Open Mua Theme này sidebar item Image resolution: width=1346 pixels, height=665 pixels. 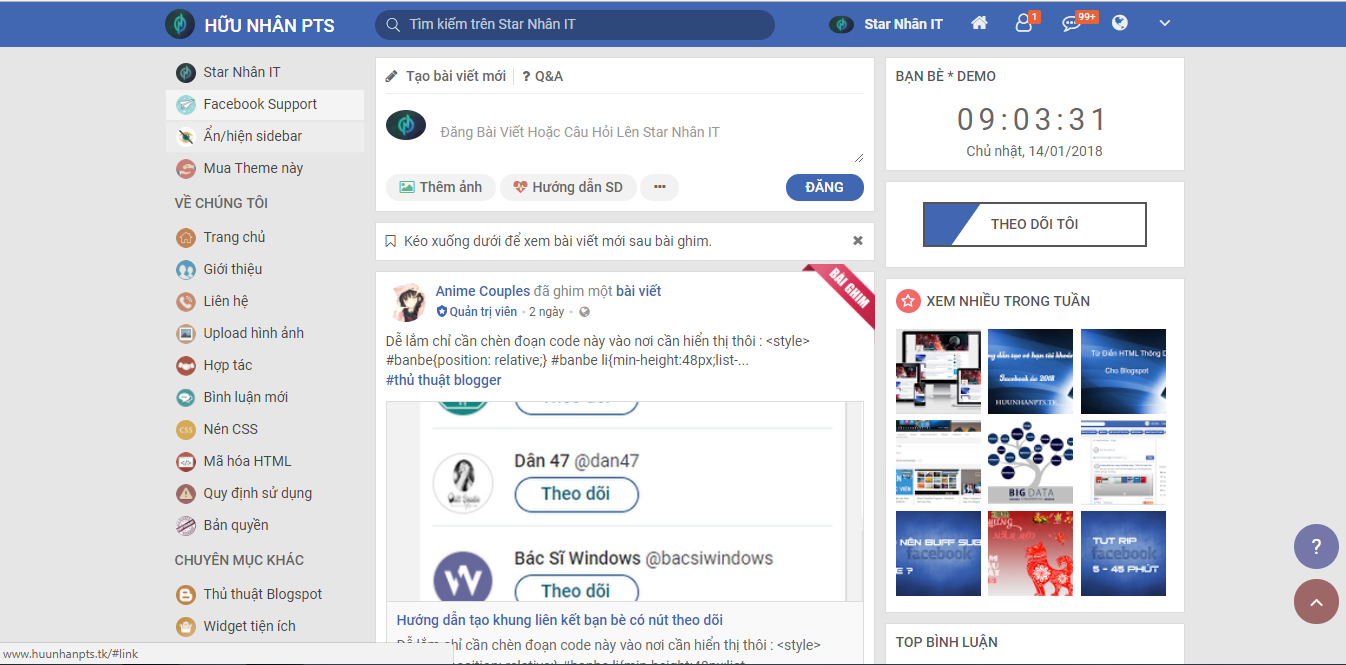click(265, 168)
